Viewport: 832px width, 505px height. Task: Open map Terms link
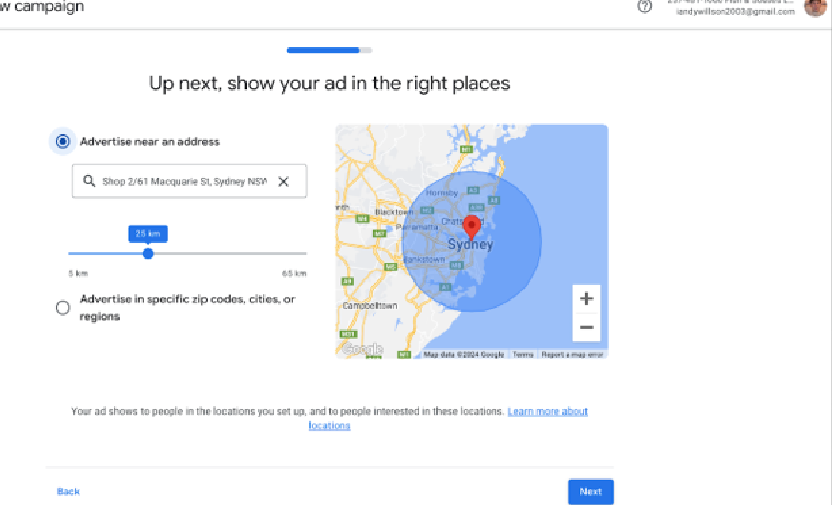[523, 354]
